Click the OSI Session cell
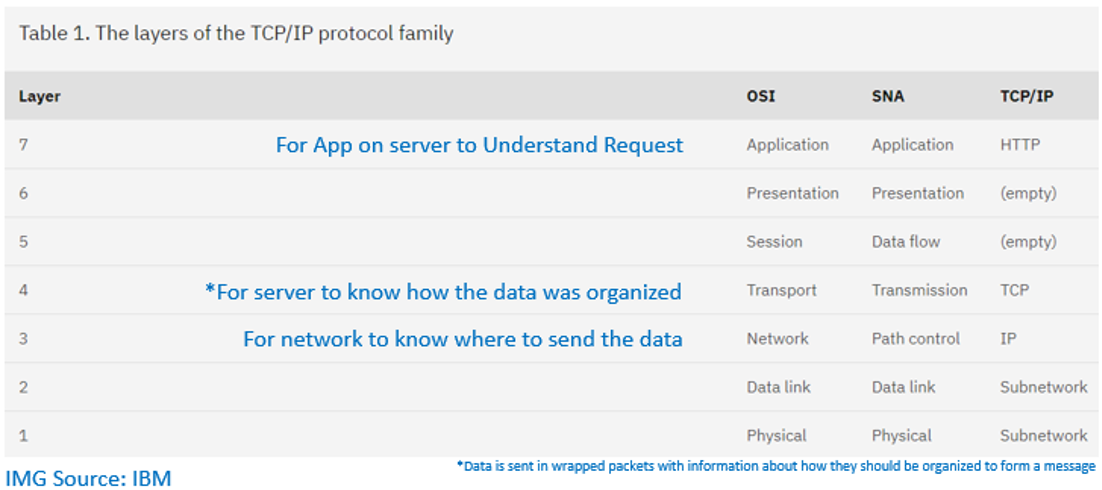The height and width of the screenshot is (490, 1102). coord(774,242)
